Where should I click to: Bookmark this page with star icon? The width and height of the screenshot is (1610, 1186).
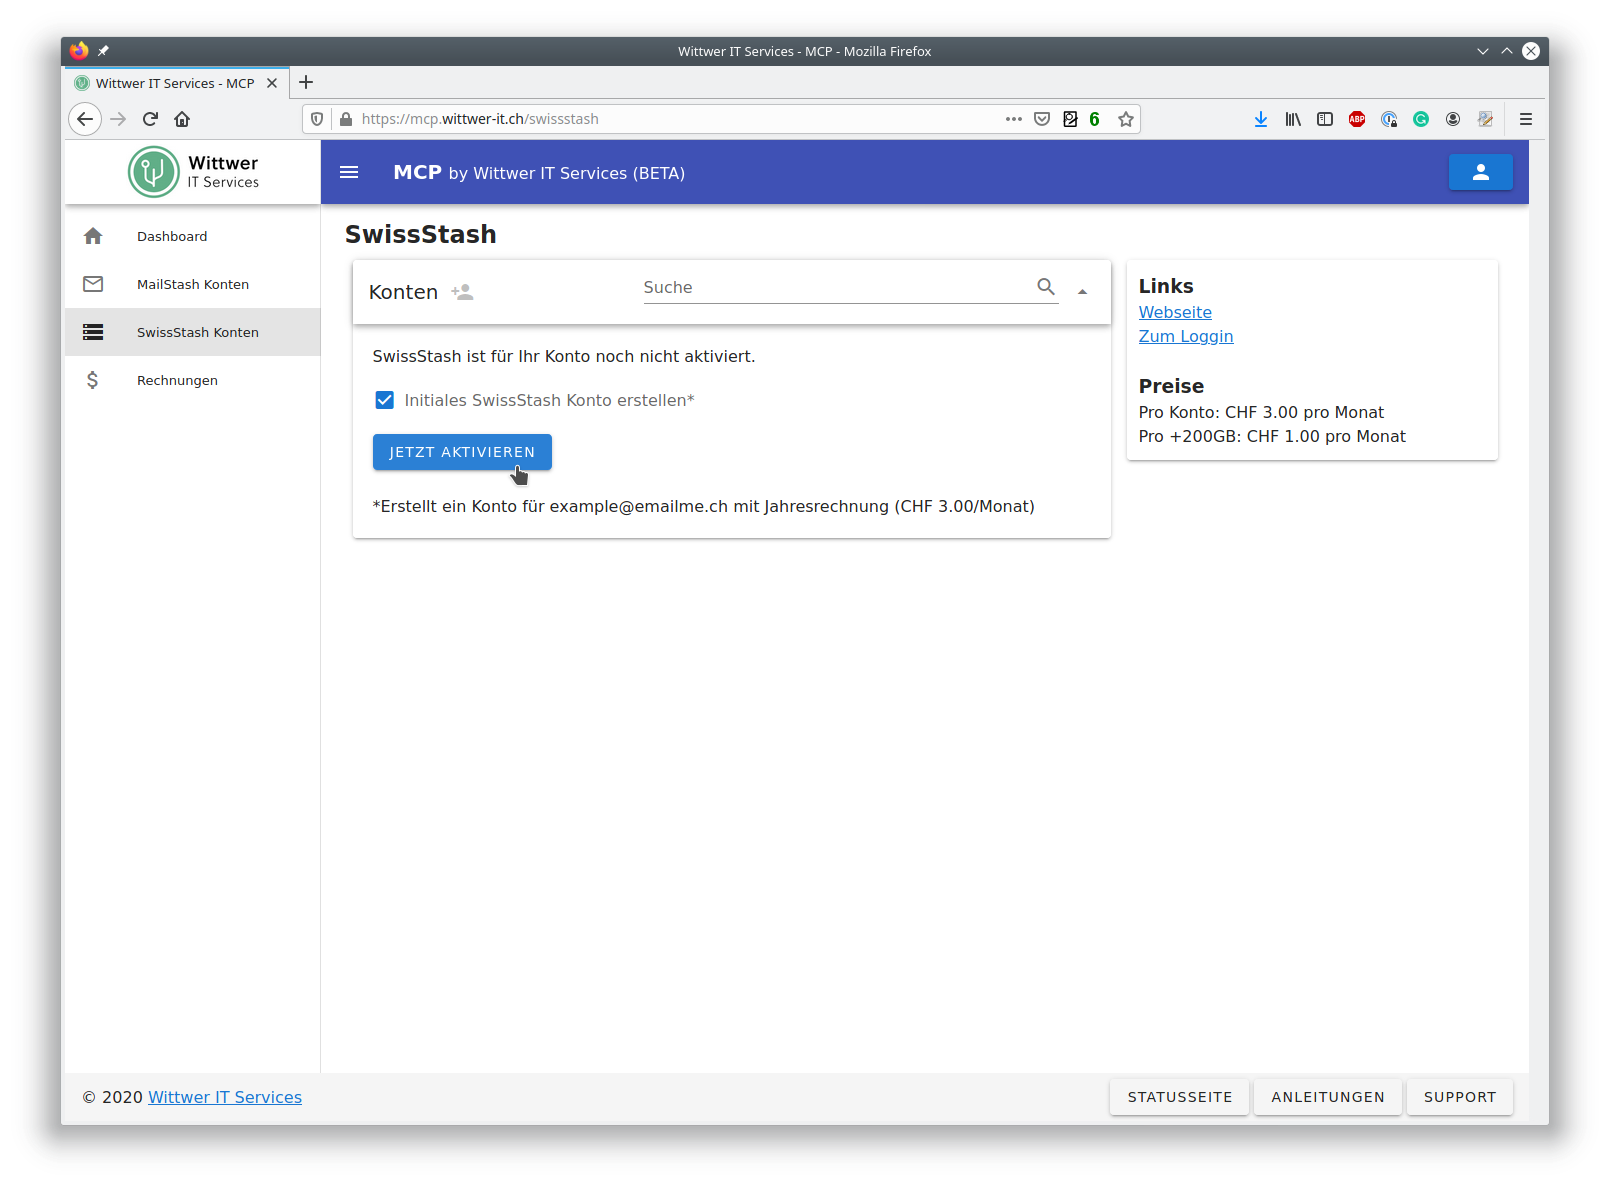1126,119
